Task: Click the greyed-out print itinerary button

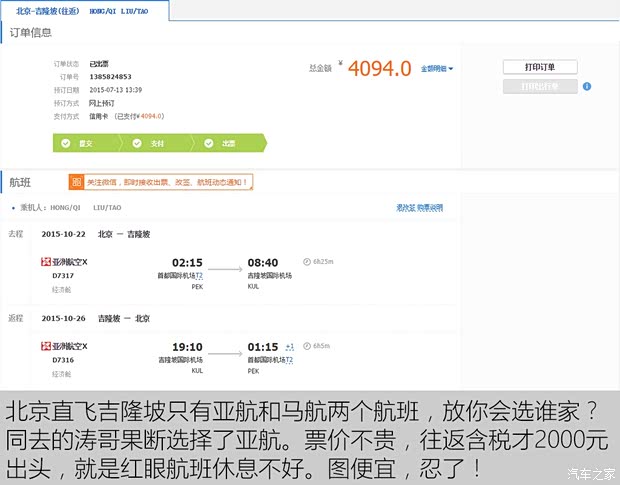Action: tap(540, 86)
